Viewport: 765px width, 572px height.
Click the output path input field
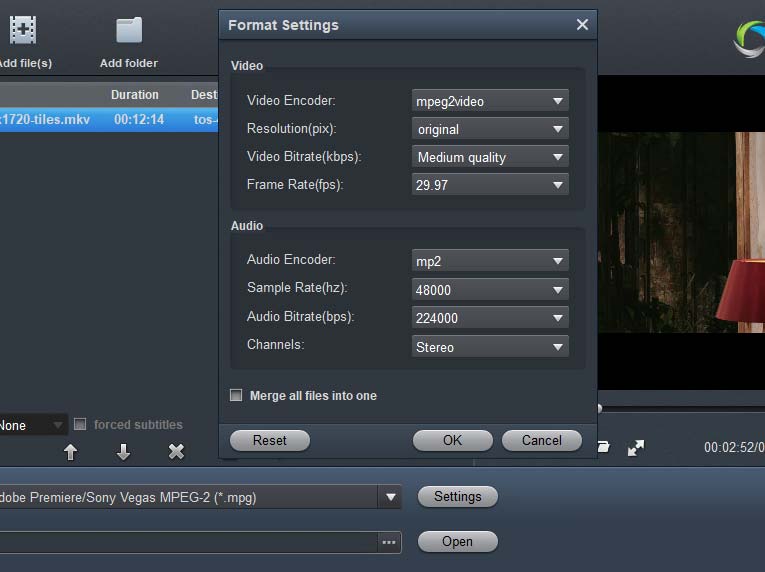[188, 542]
